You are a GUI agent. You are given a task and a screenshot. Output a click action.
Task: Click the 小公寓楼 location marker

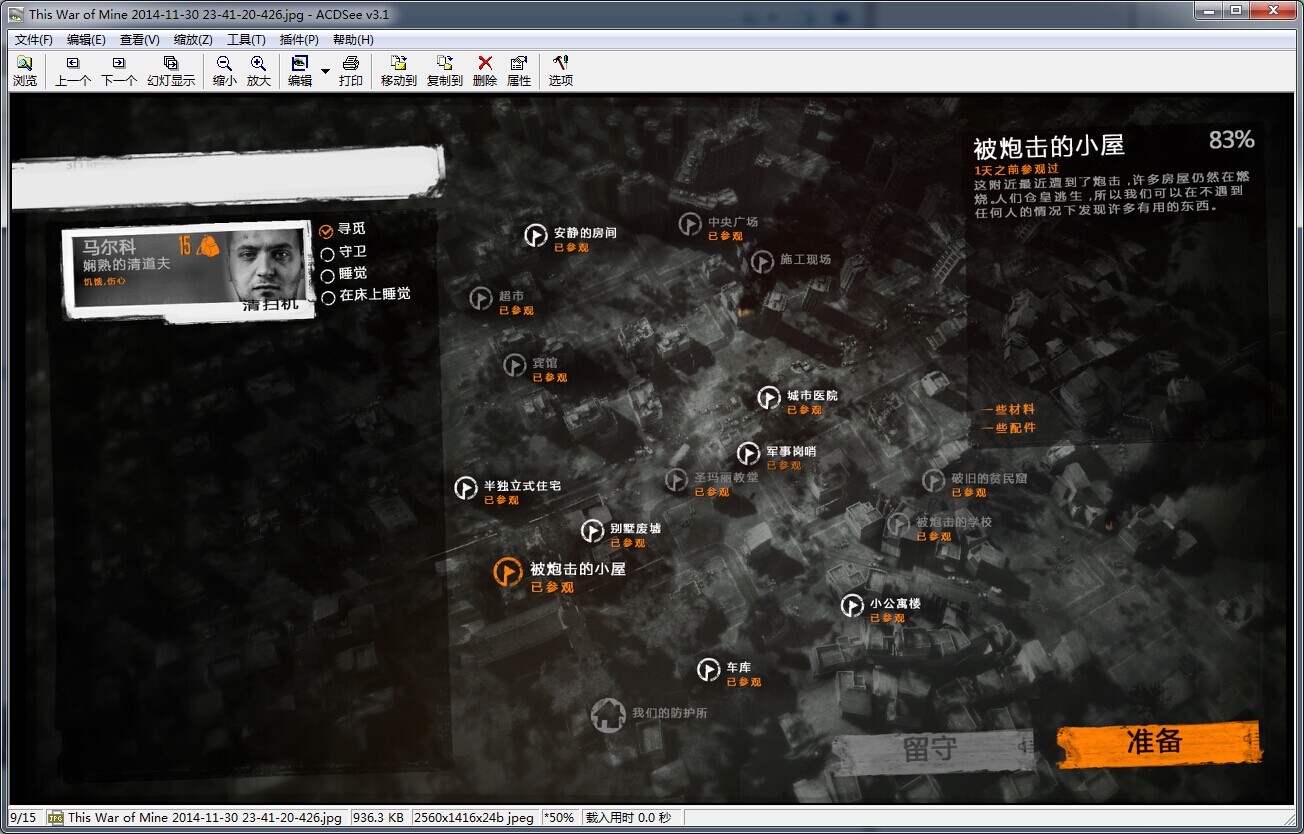coord(852,606)
